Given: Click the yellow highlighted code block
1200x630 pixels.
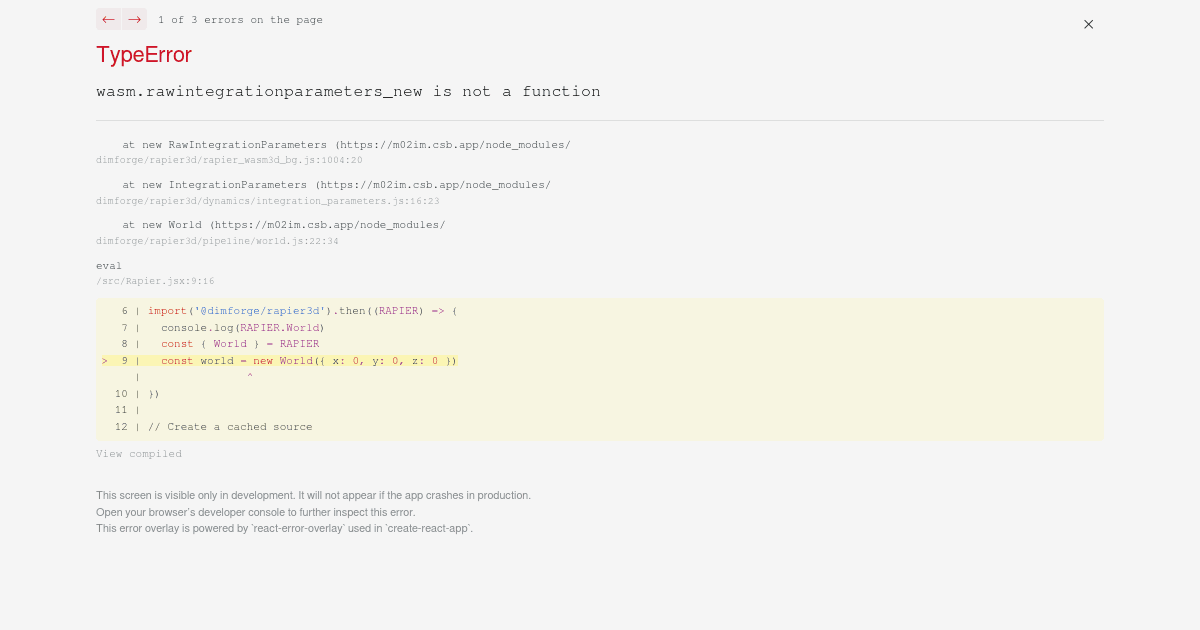Looking at the screenshot, I should click(x=600, y=370).
